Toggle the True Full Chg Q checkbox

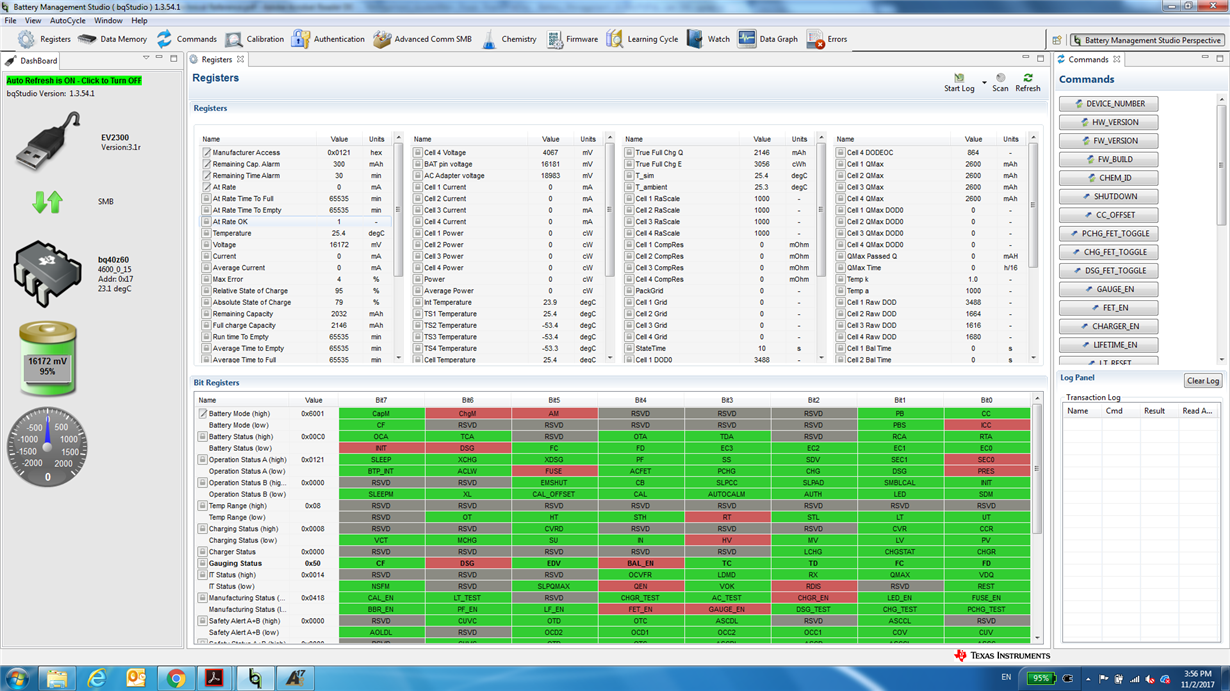click(x=629, y=153)
